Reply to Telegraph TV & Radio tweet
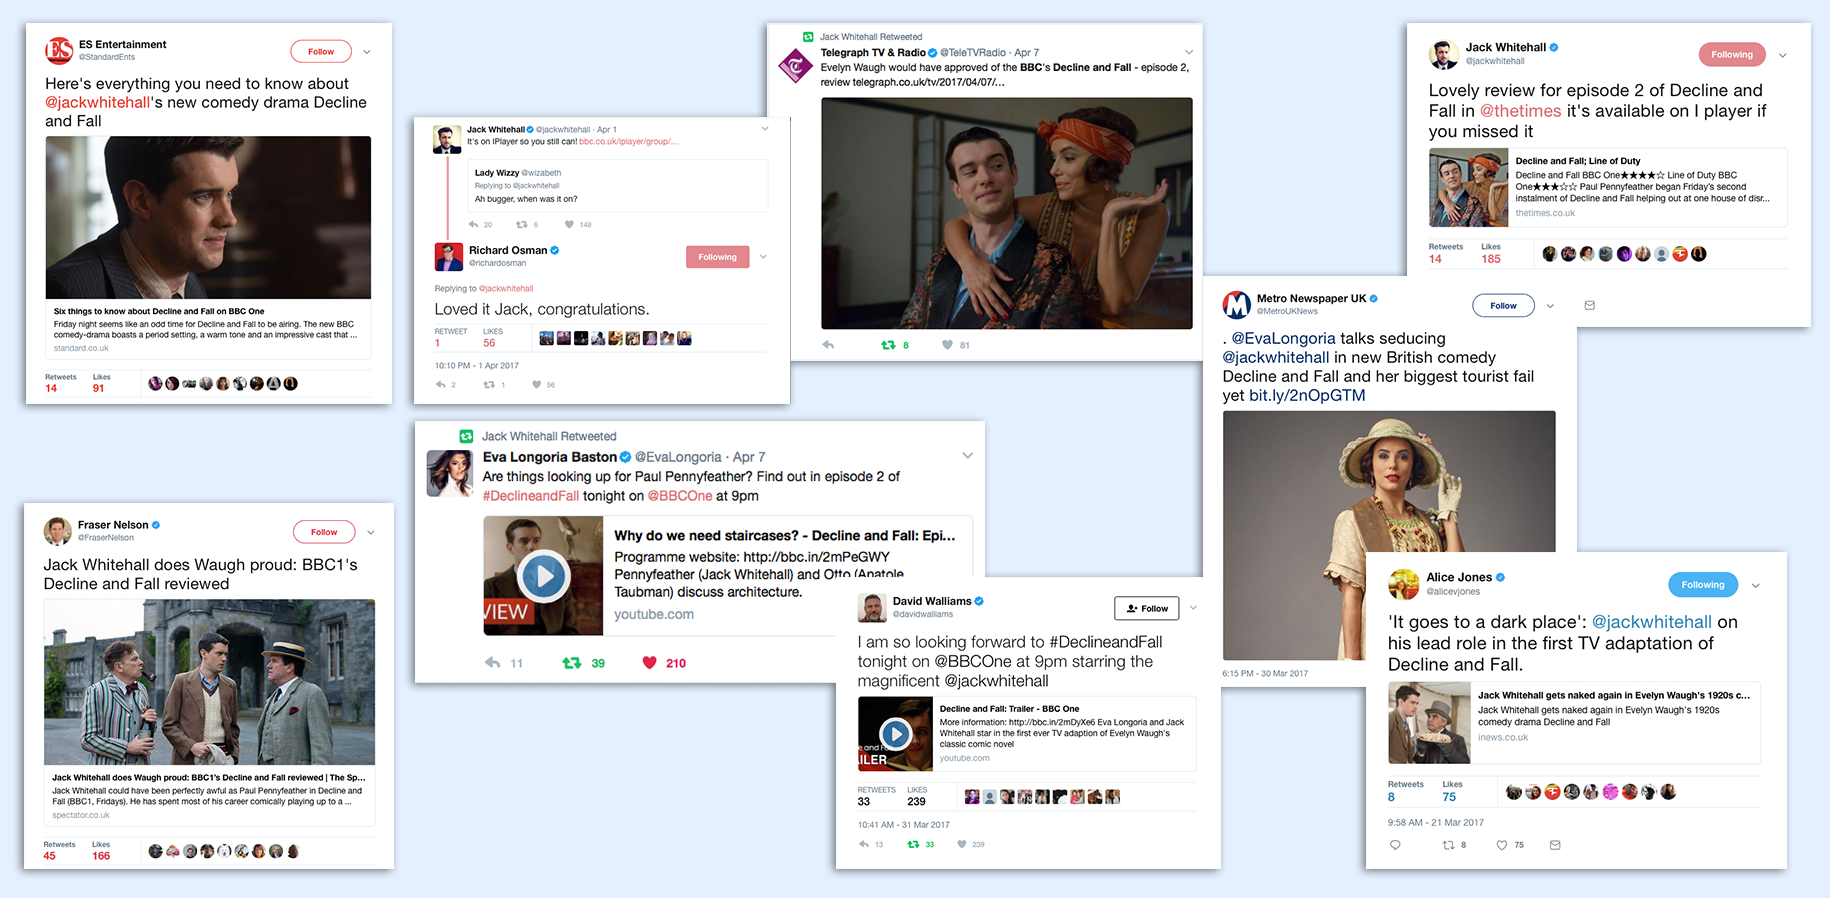 (828, 345)
